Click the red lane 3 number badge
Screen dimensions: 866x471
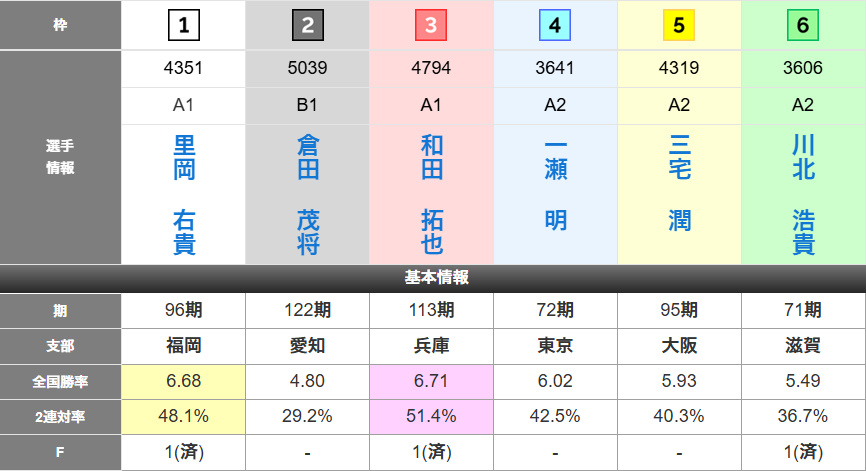(431, 25)
